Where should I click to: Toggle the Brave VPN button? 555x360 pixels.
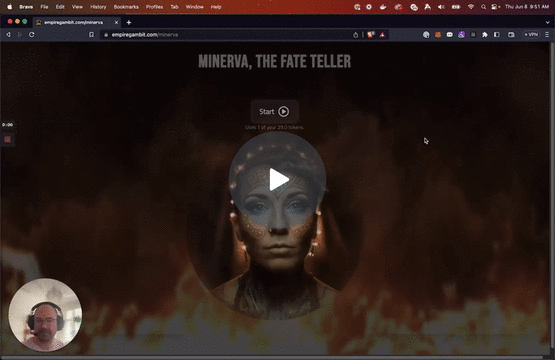tap(531, 35)
